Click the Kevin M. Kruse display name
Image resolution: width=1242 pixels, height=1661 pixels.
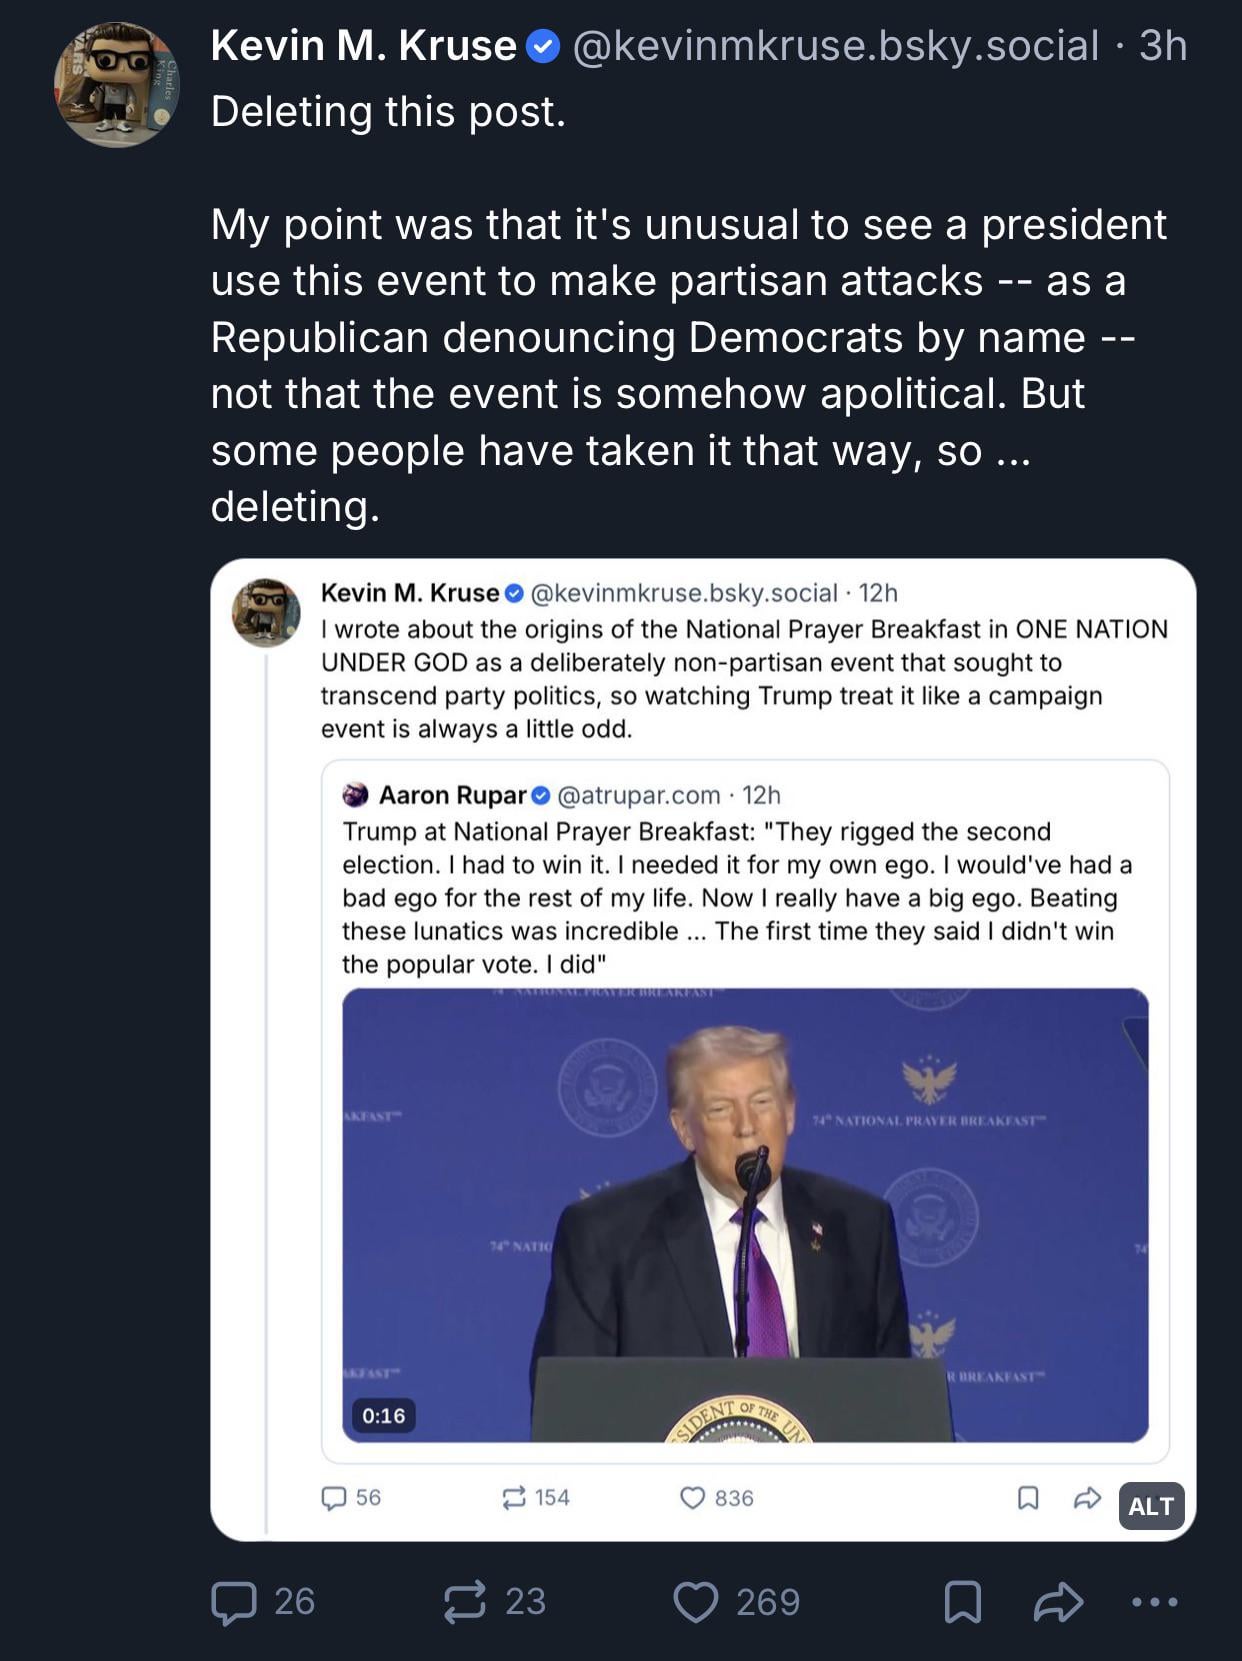click(x=363, y=46)
